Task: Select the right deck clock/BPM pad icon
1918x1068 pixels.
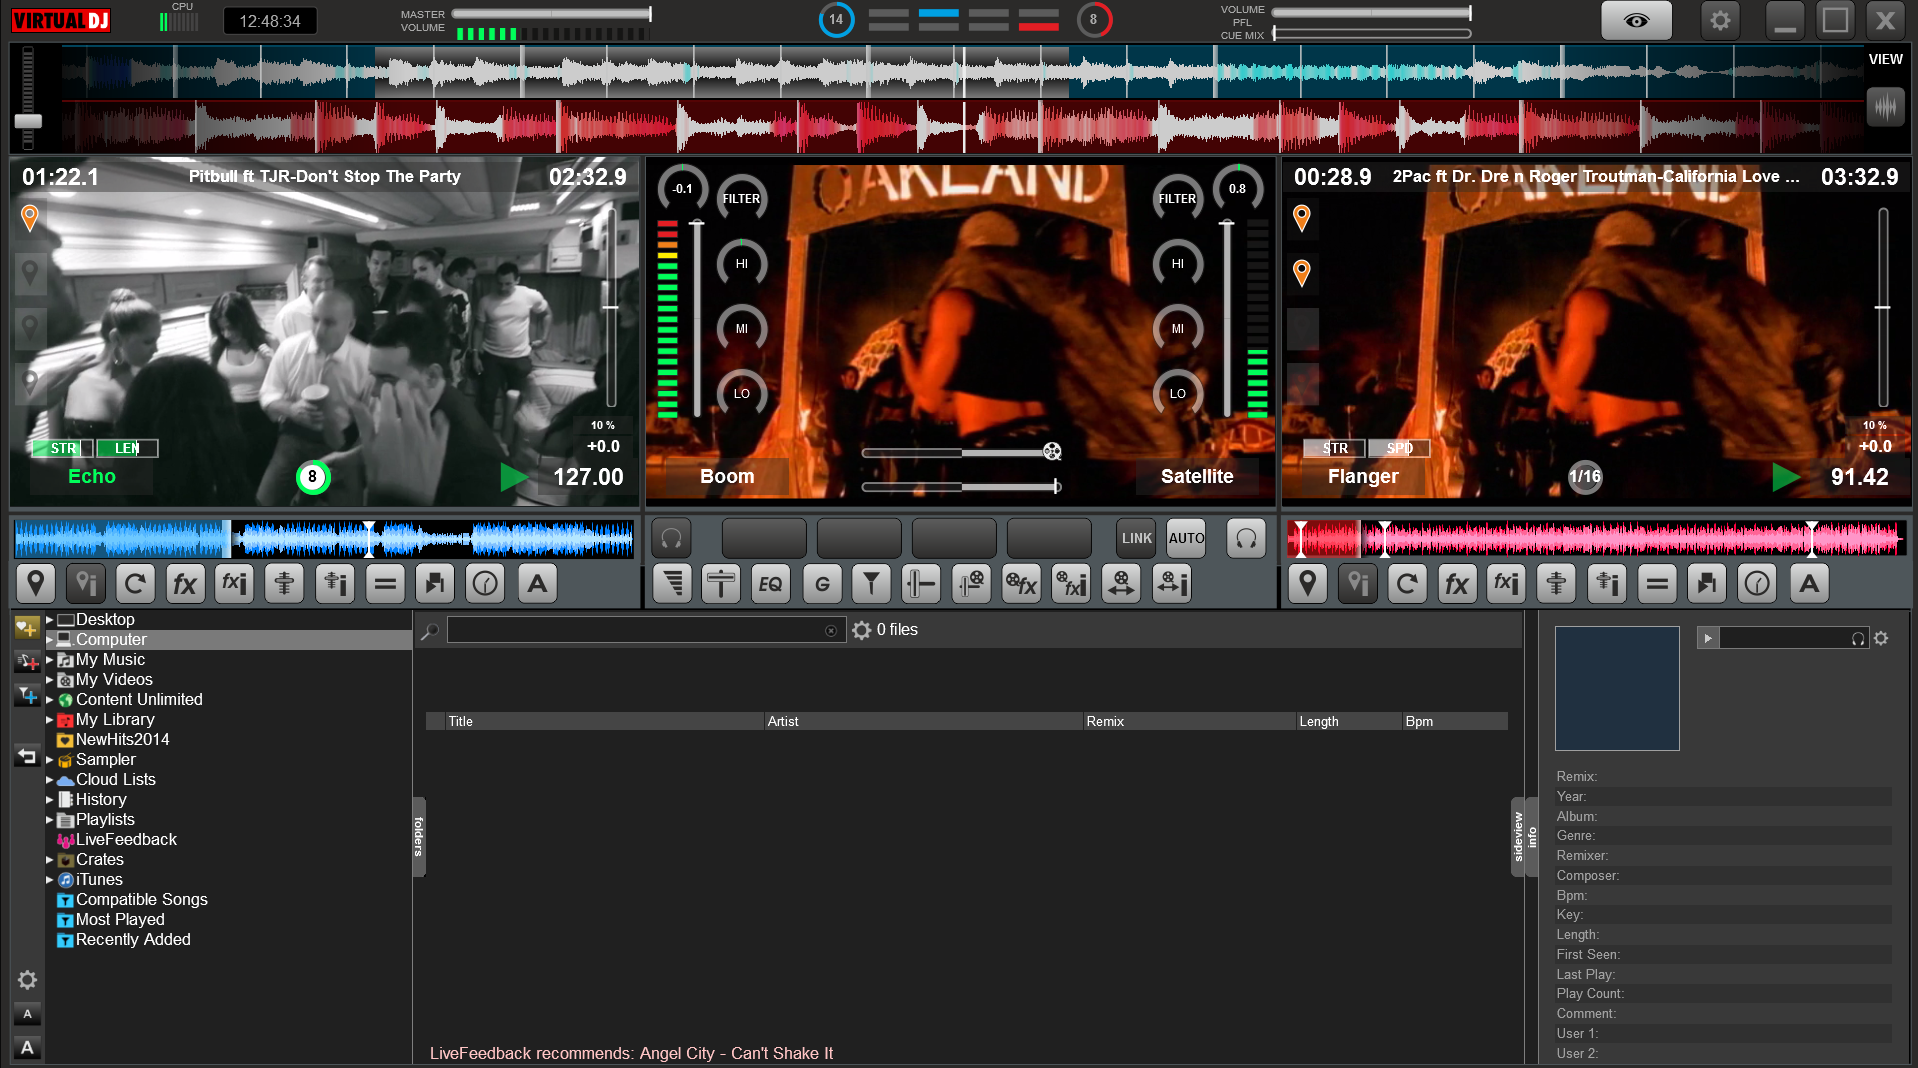Action: [x=1758, y=583]
